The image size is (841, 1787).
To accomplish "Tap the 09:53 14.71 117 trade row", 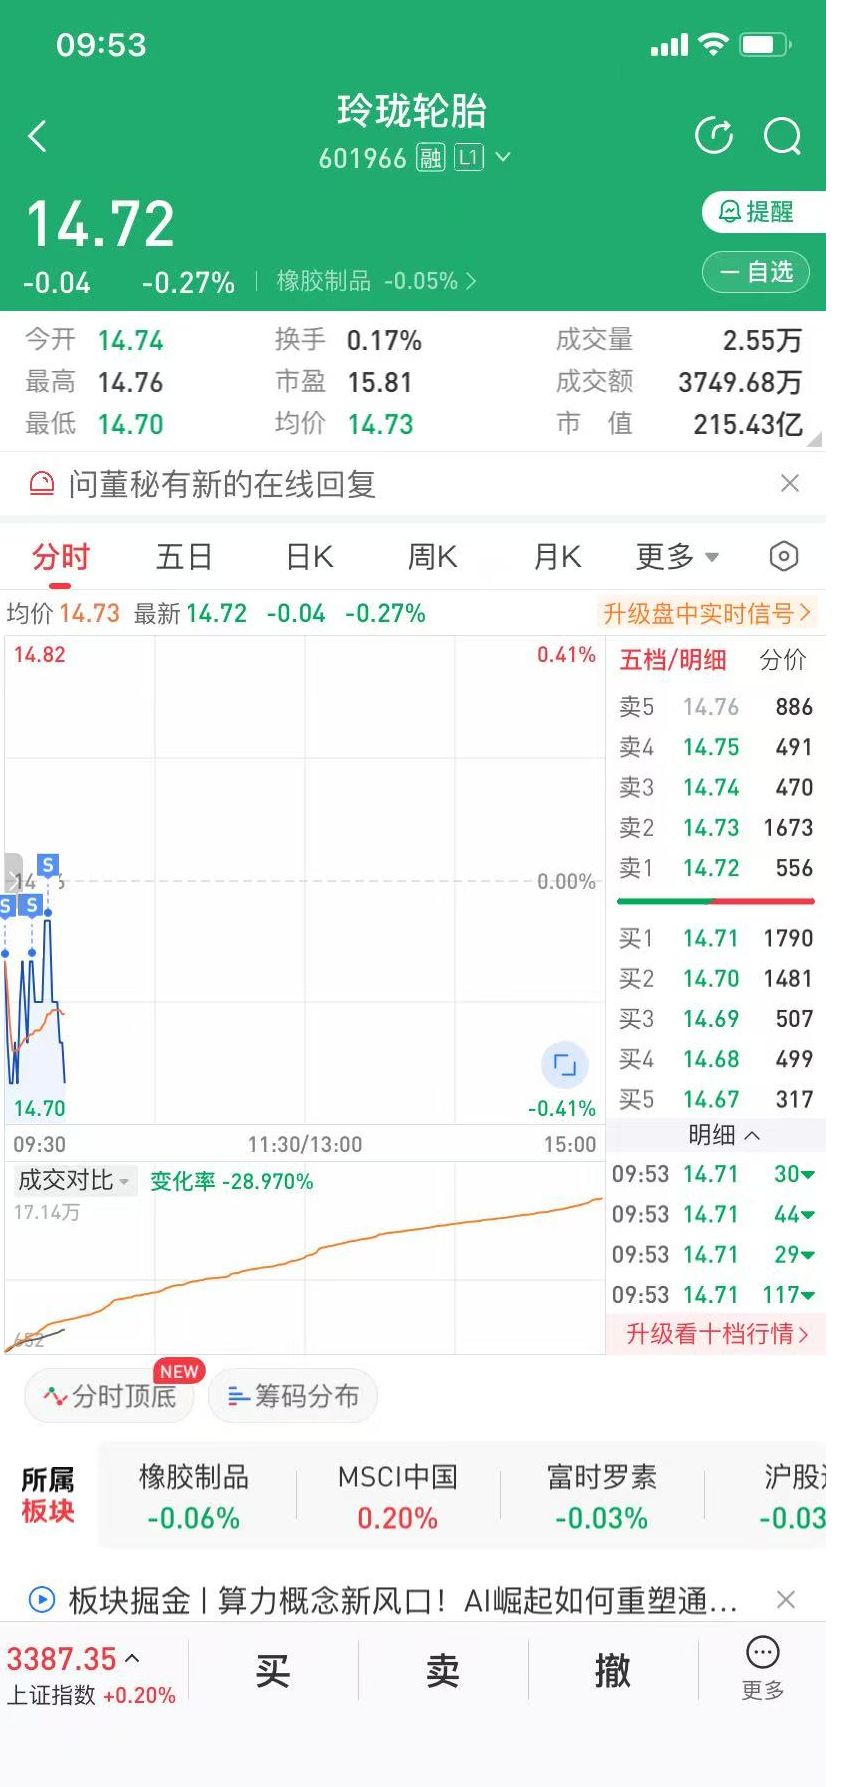I will pos(714,1295).
